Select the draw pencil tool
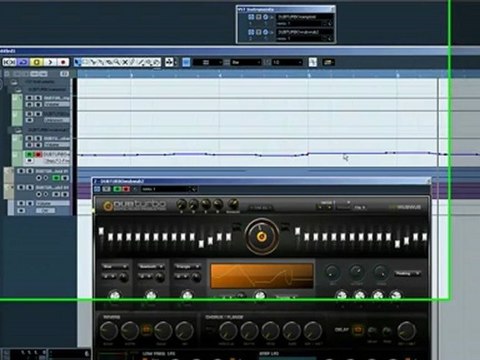Screen dimensions: 480x360 point(133,62)
